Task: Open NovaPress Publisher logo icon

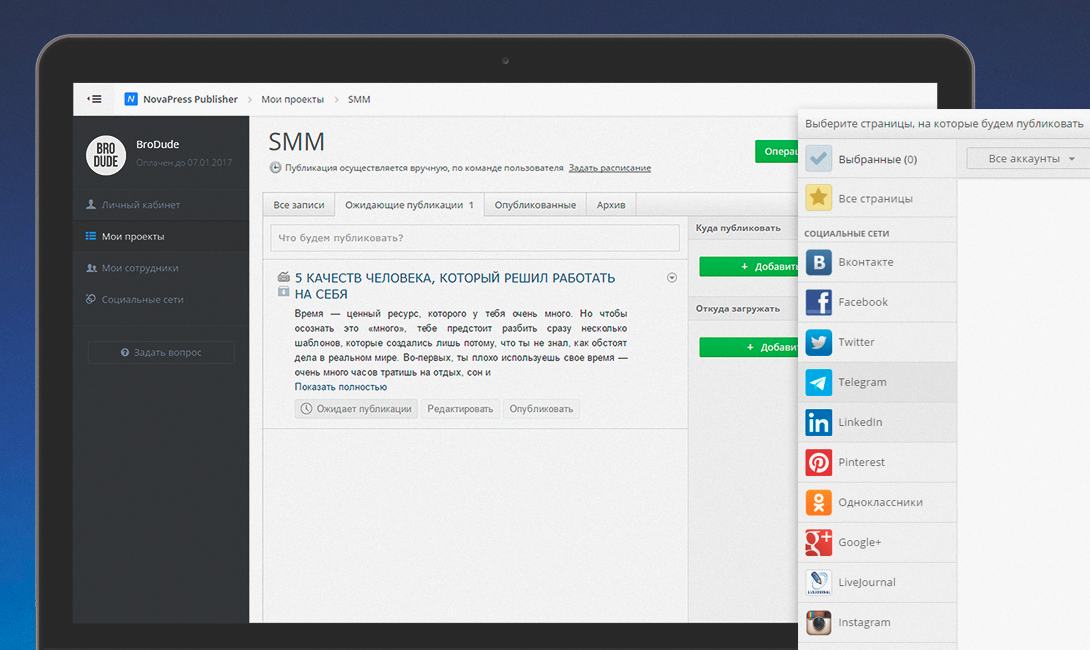Action: tap(131, 99)
